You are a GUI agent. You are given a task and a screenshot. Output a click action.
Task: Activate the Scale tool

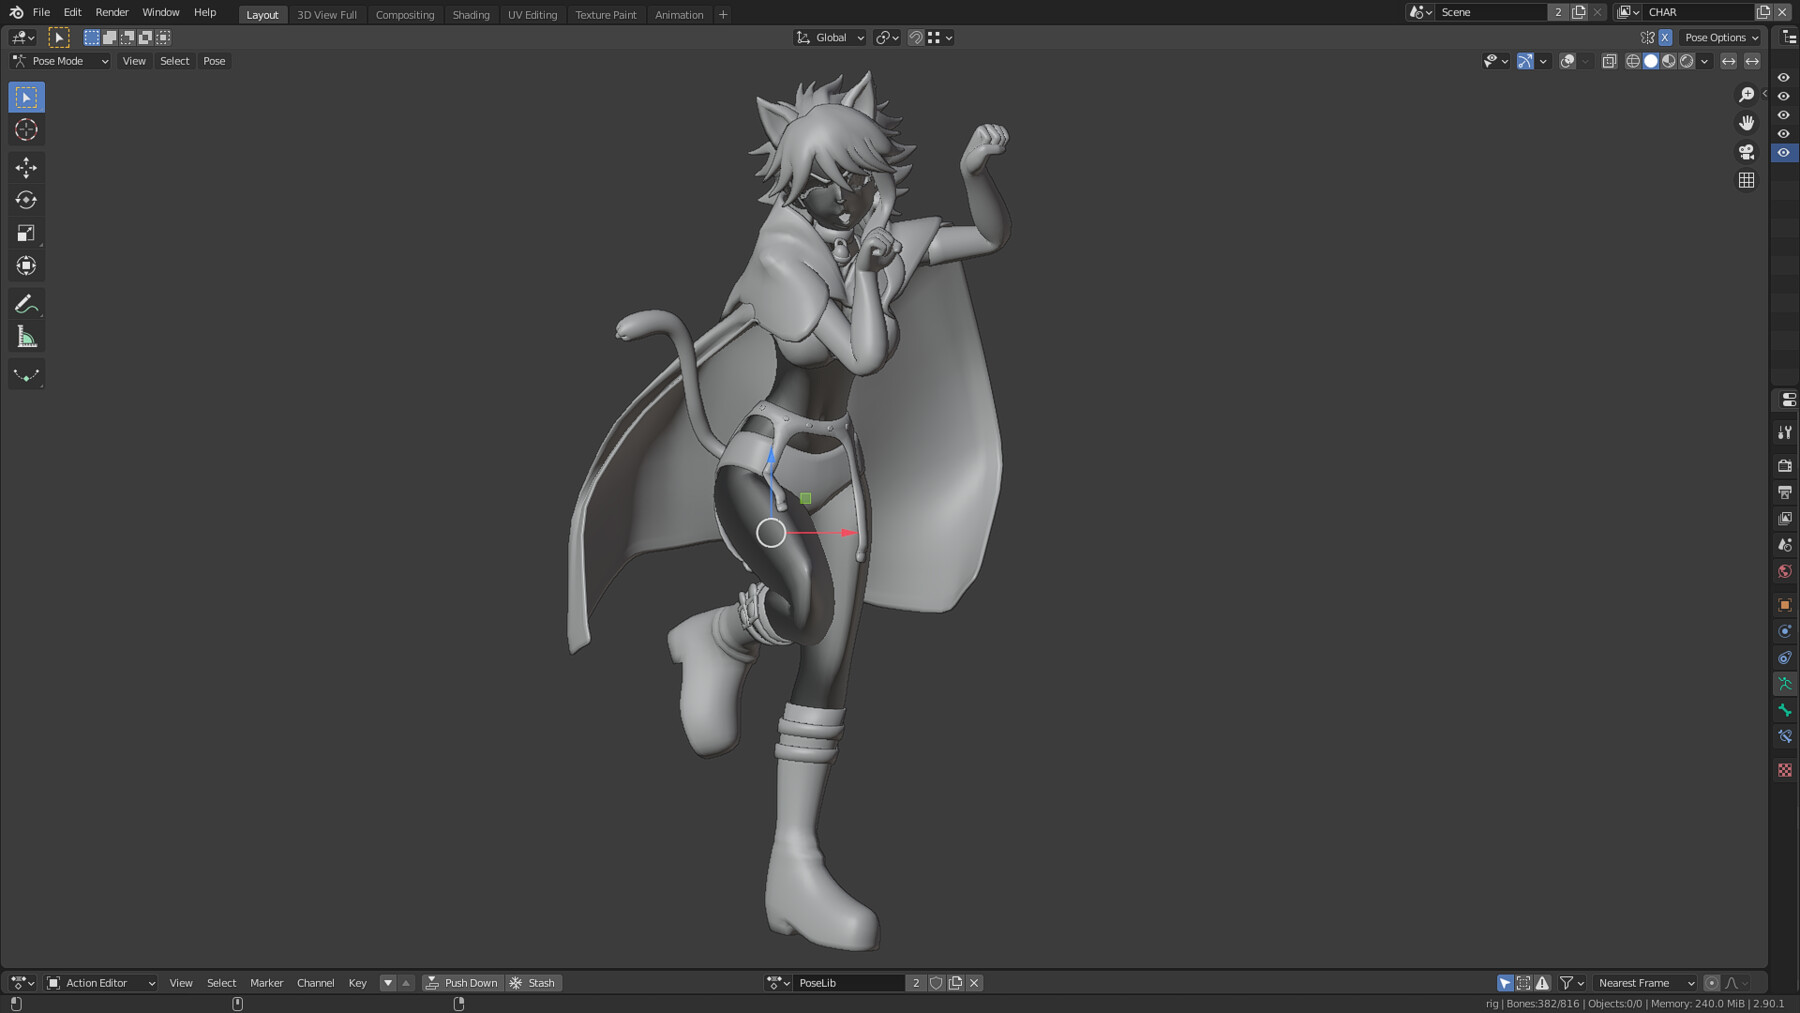tap(26, 233)
